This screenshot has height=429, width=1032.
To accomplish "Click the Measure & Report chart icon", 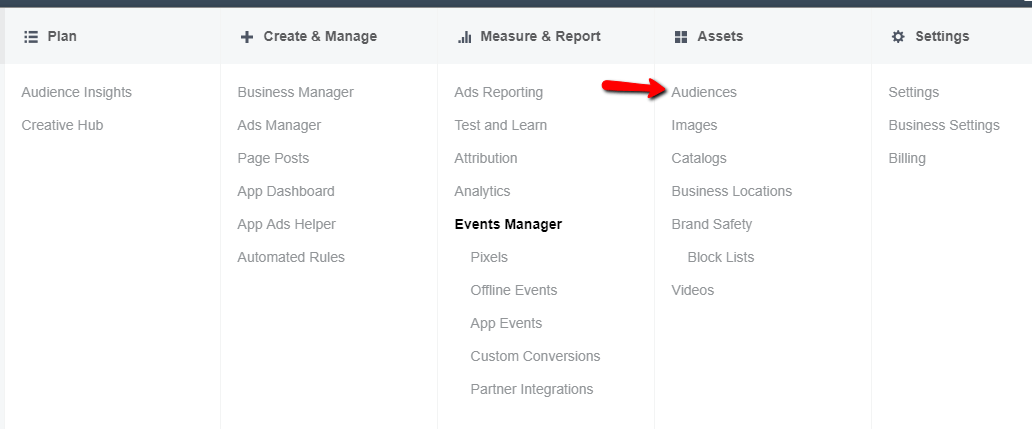I will tap(464, 37).
